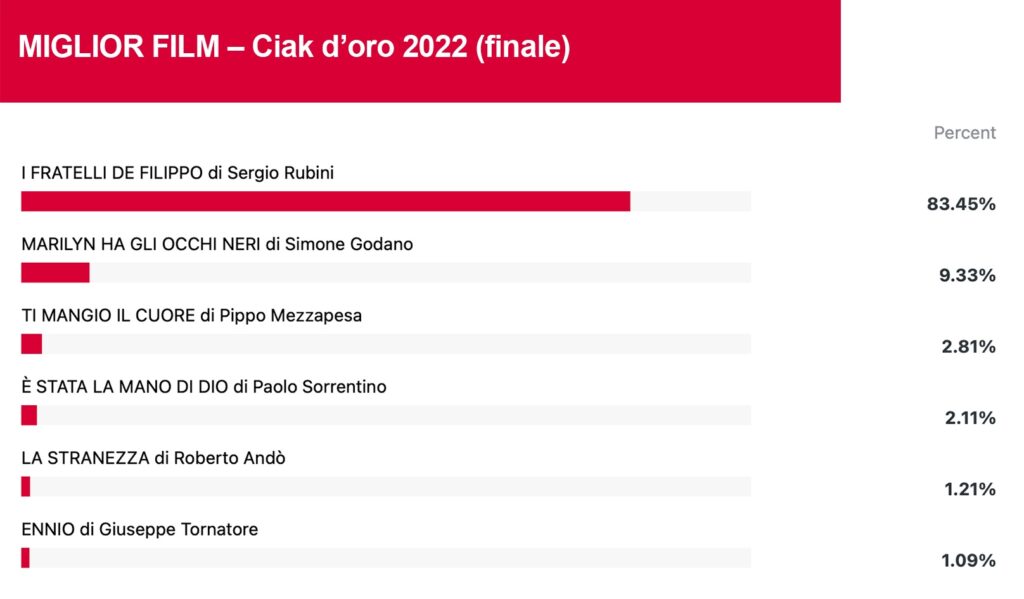Screen dimensions: 1024x599
Task: Click the Percent column header
Action: click(x=965, y=133)
